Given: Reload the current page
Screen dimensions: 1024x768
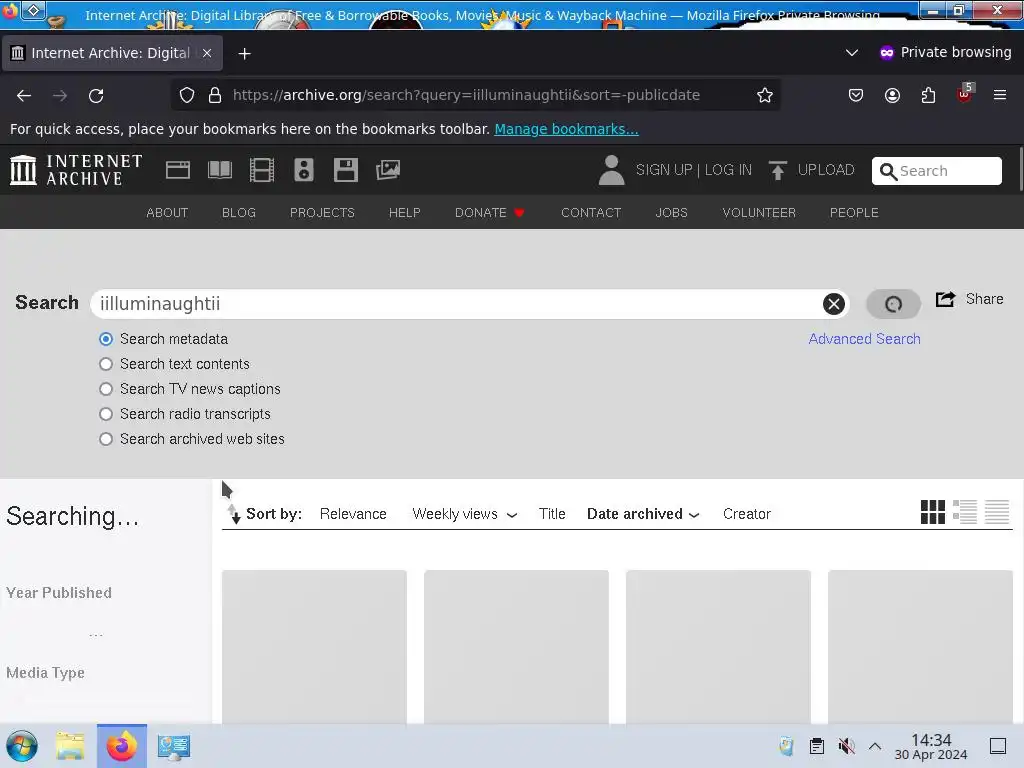Looking at the screenshot, I should coord(96,95).
